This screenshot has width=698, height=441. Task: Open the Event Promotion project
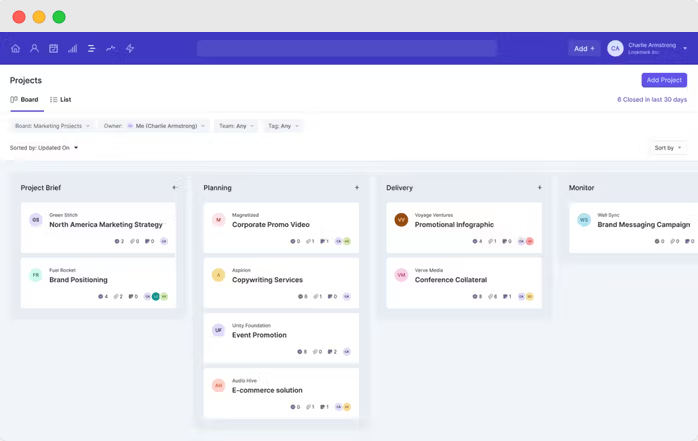pos(259,335)
